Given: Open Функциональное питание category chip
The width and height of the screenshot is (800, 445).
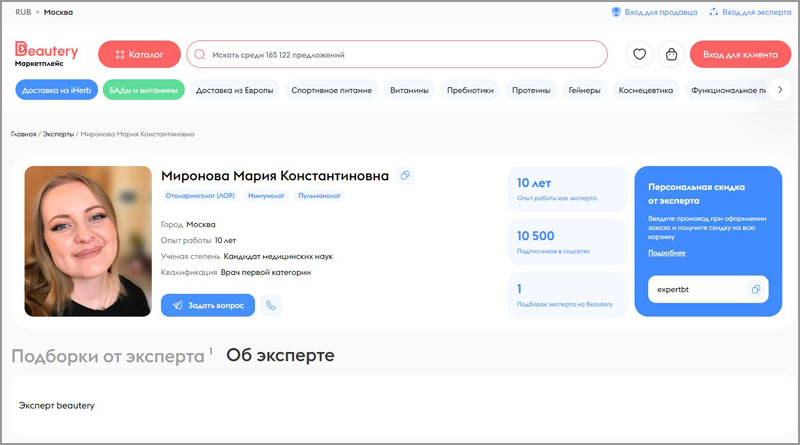Looking at the screenshot, I should (728, 90).
